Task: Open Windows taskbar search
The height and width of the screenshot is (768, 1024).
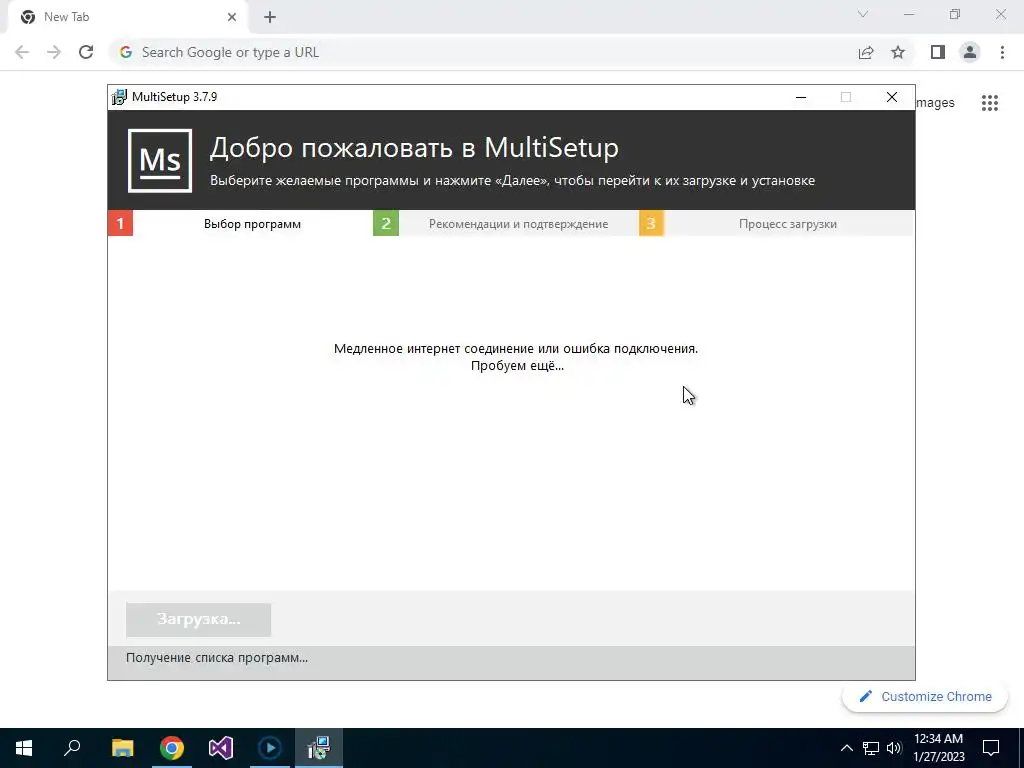Action: tap(72, 748)
